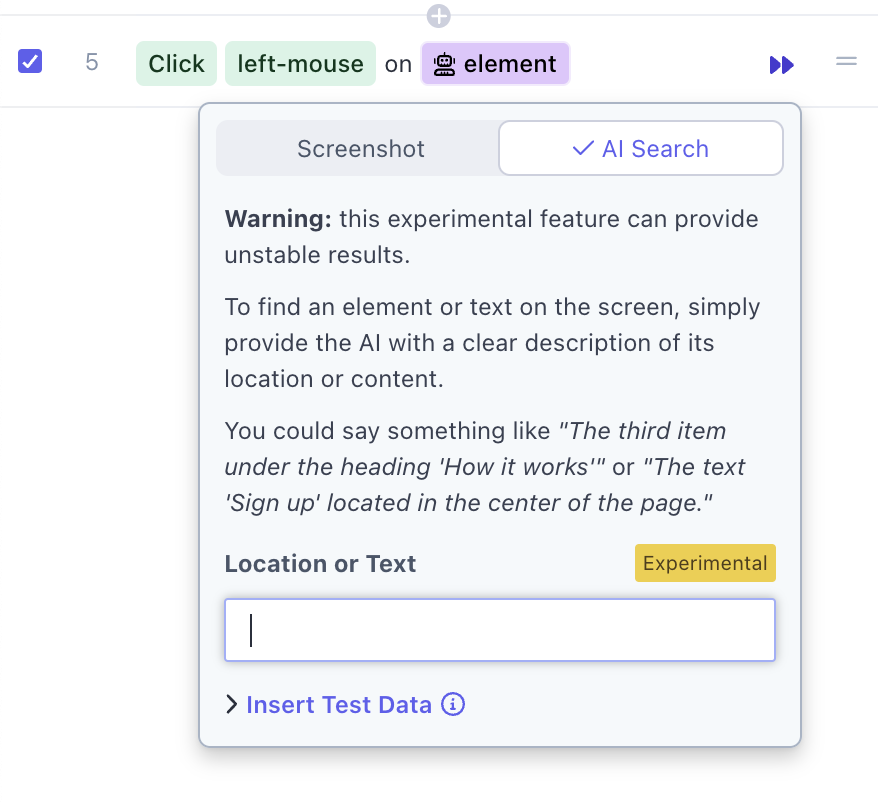
Task: Click the 'Location or Text' field label
Action: tap(320, 564)
